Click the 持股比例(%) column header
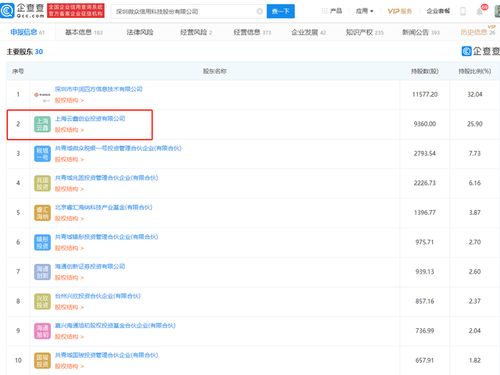The width and height of the screenshot is (500, 375). click(475, 71)
